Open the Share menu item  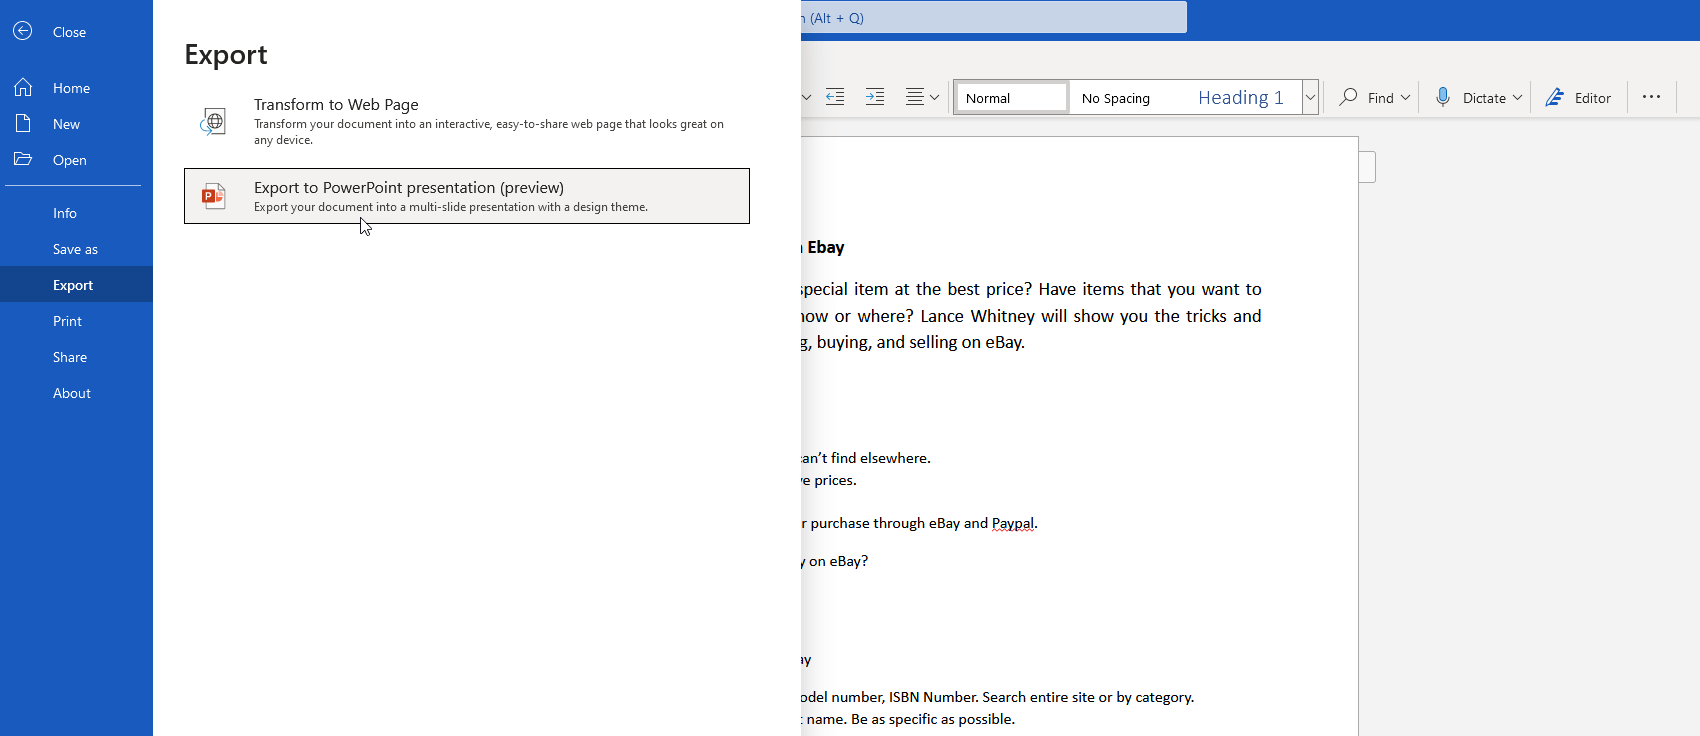click(x=70, y=357)
